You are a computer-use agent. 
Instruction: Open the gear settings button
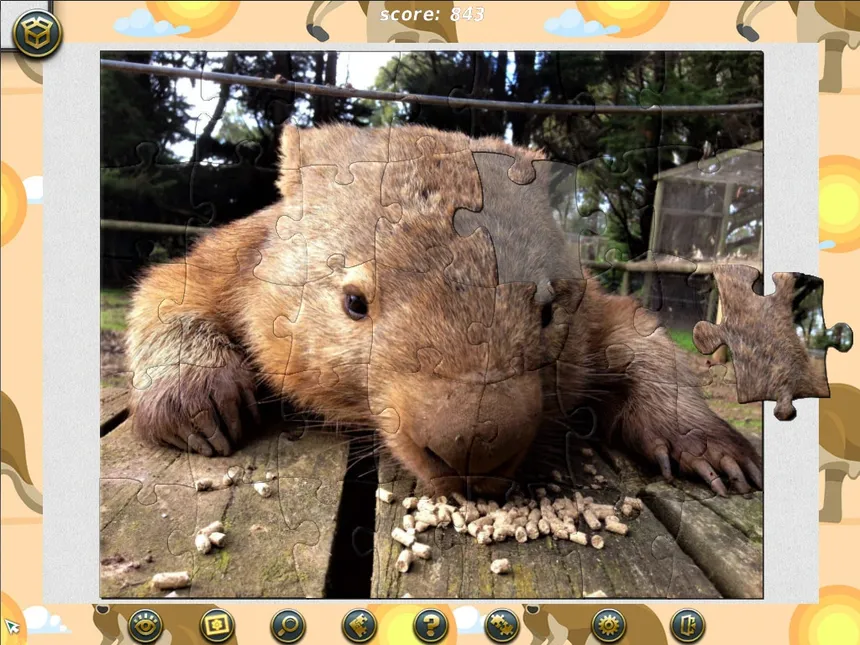tap(609, 625)
